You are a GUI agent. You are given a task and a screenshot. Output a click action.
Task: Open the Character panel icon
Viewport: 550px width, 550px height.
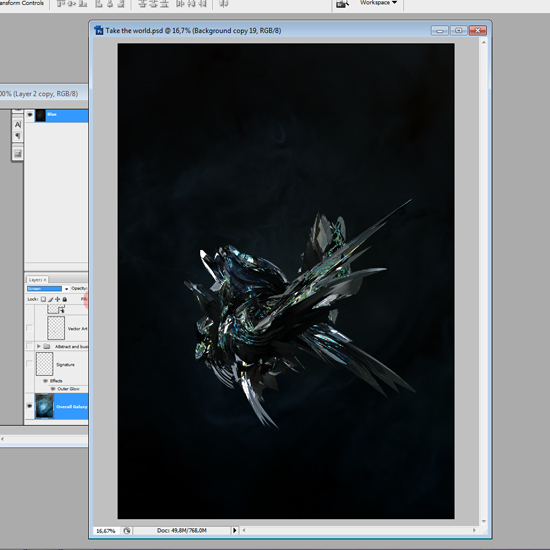(18, 125)
